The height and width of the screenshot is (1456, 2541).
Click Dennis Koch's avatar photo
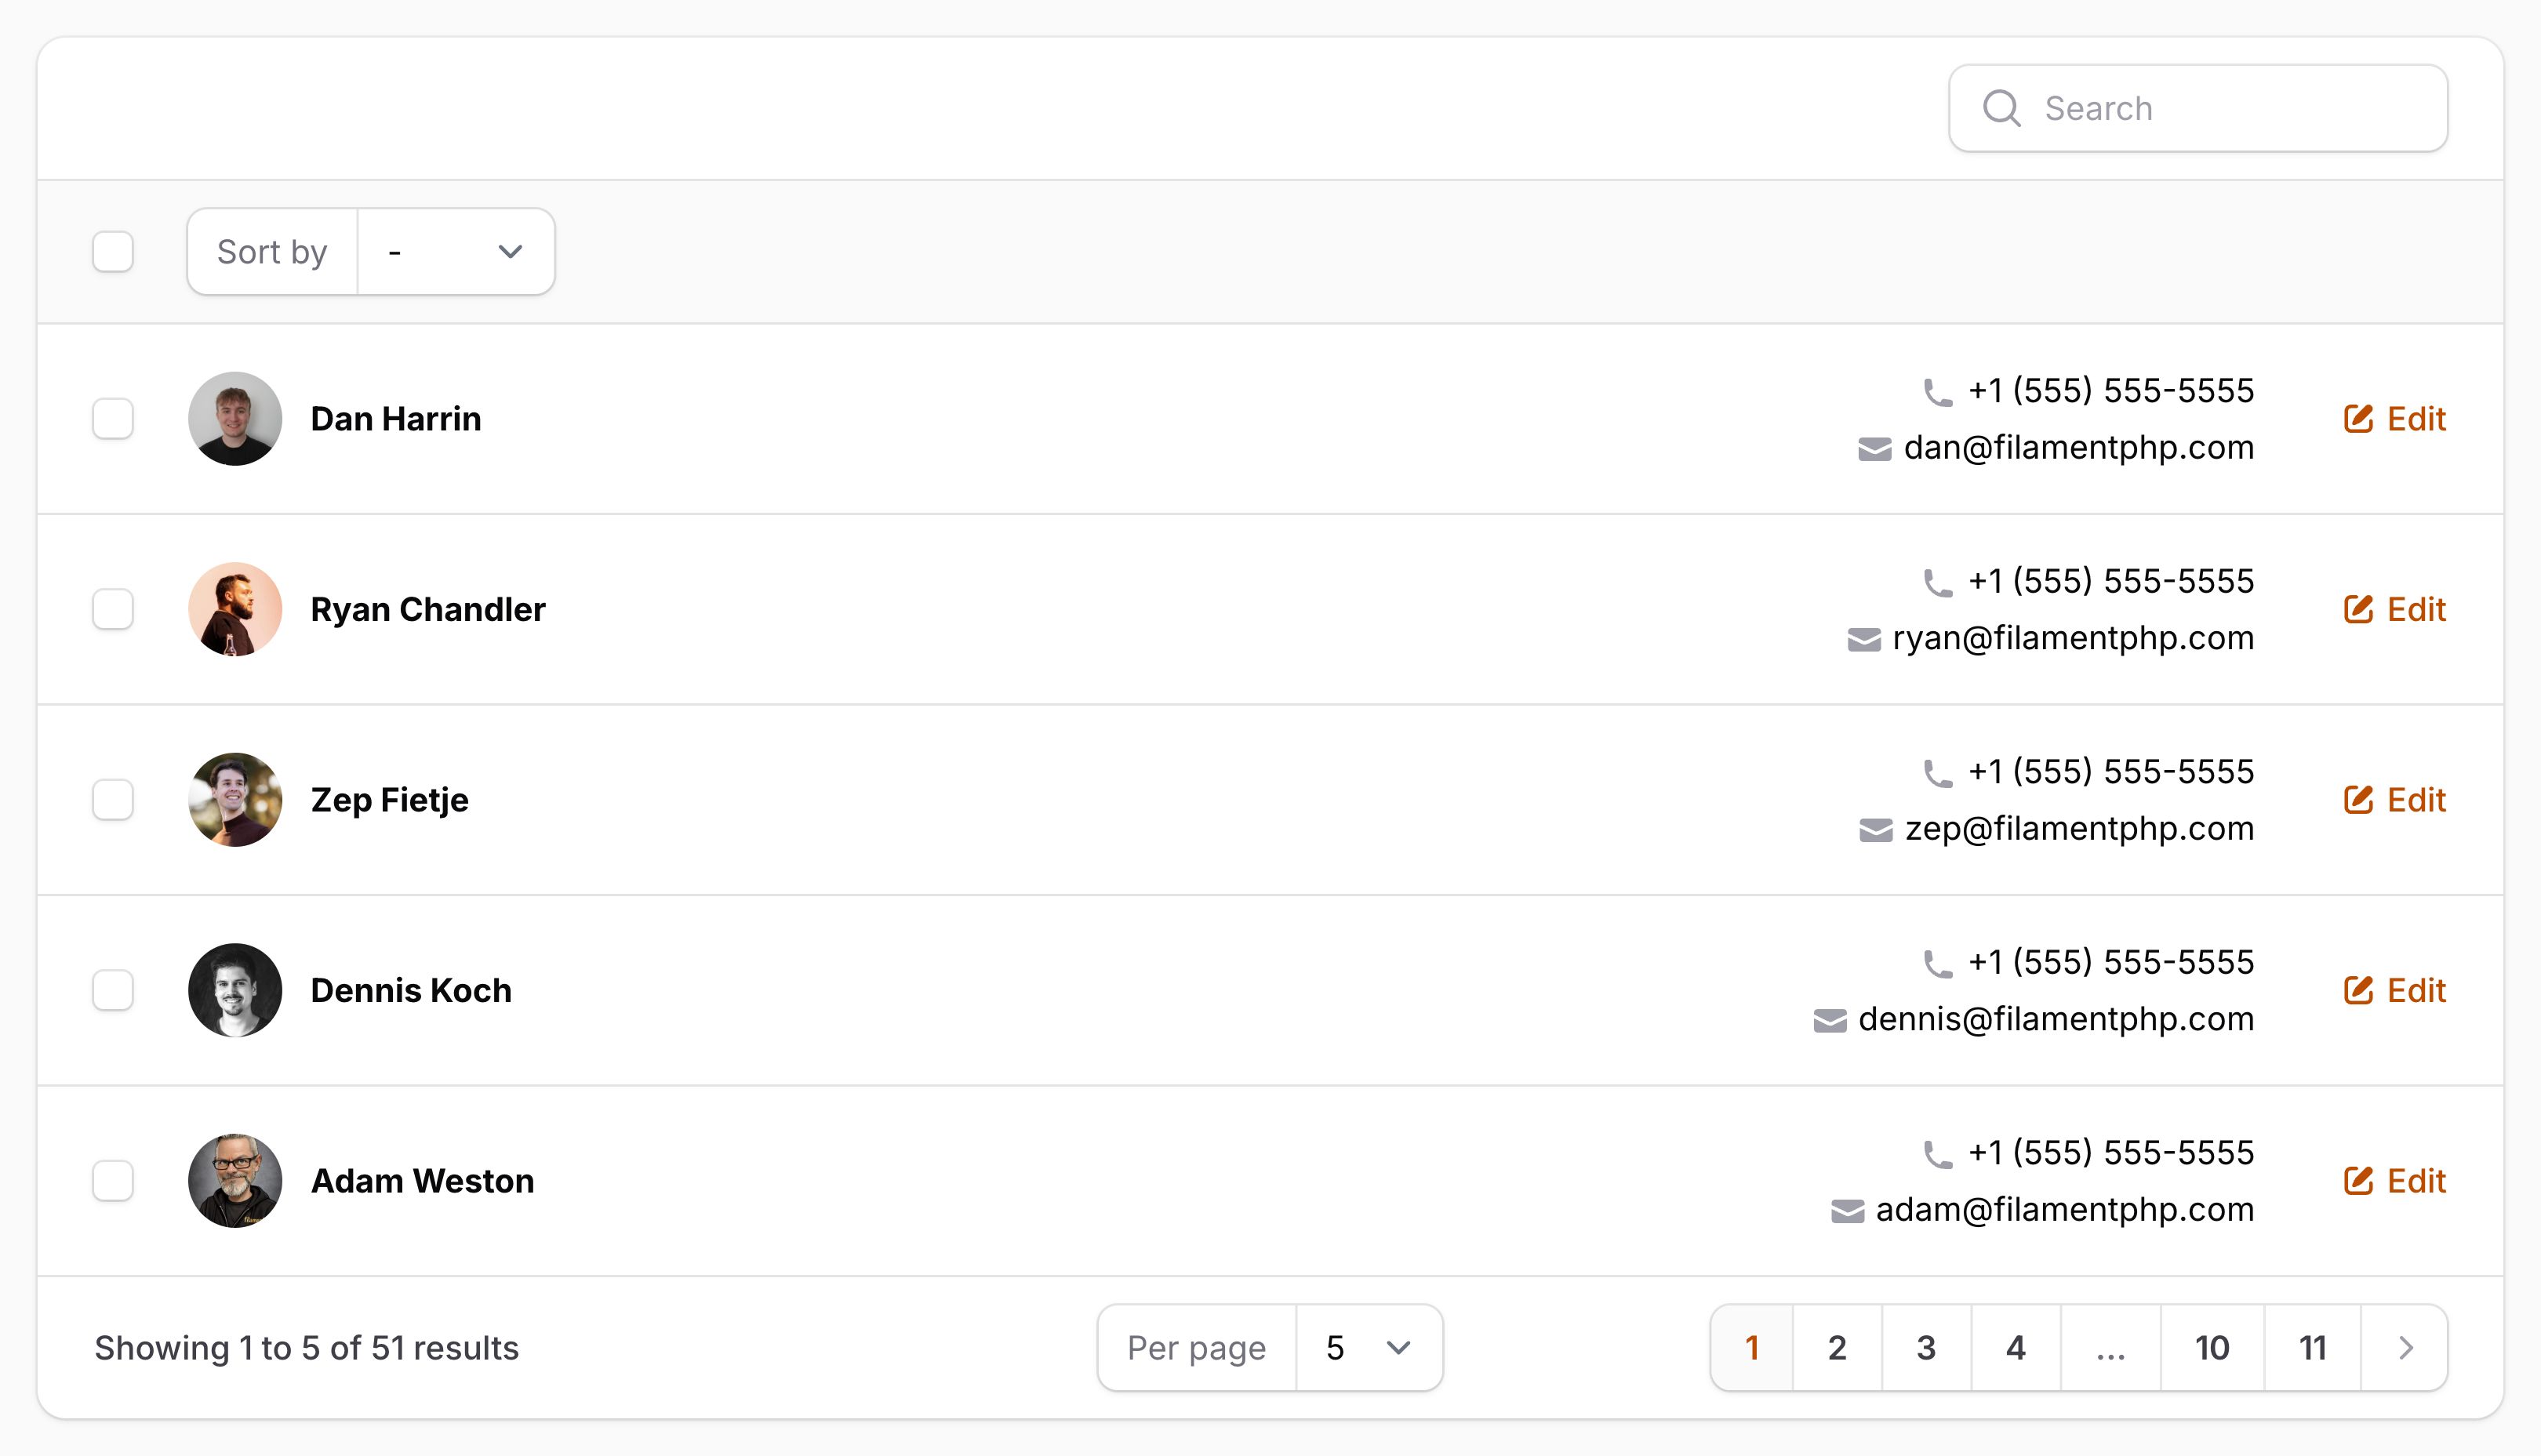235,990
